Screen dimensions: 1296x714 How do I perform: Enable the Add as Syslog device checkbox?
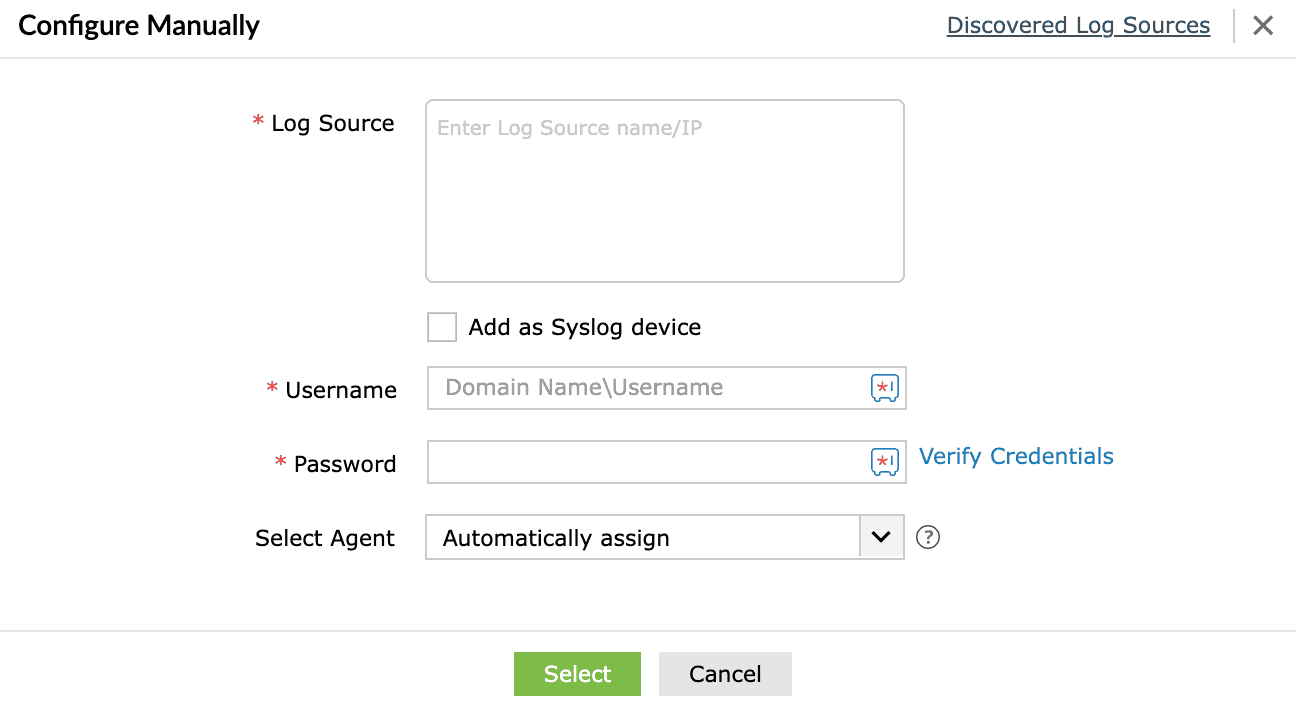(x=441, y=327)
